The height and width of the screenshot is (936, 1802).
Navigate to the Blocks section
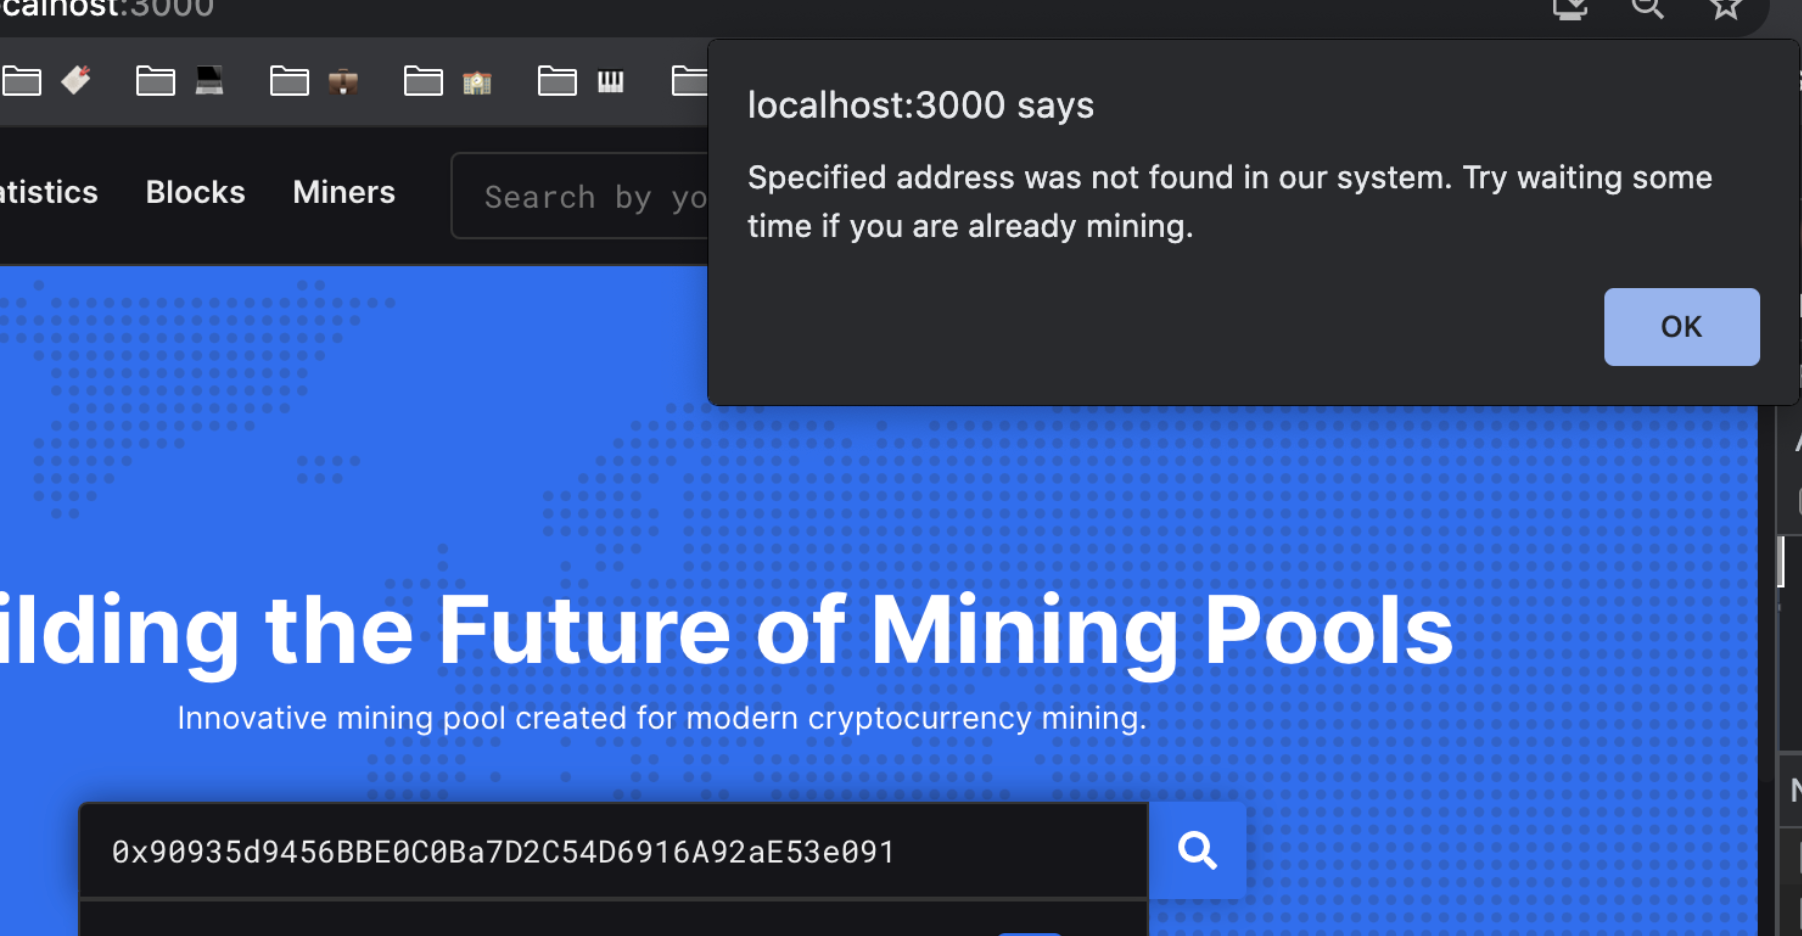tap(195, 192)
